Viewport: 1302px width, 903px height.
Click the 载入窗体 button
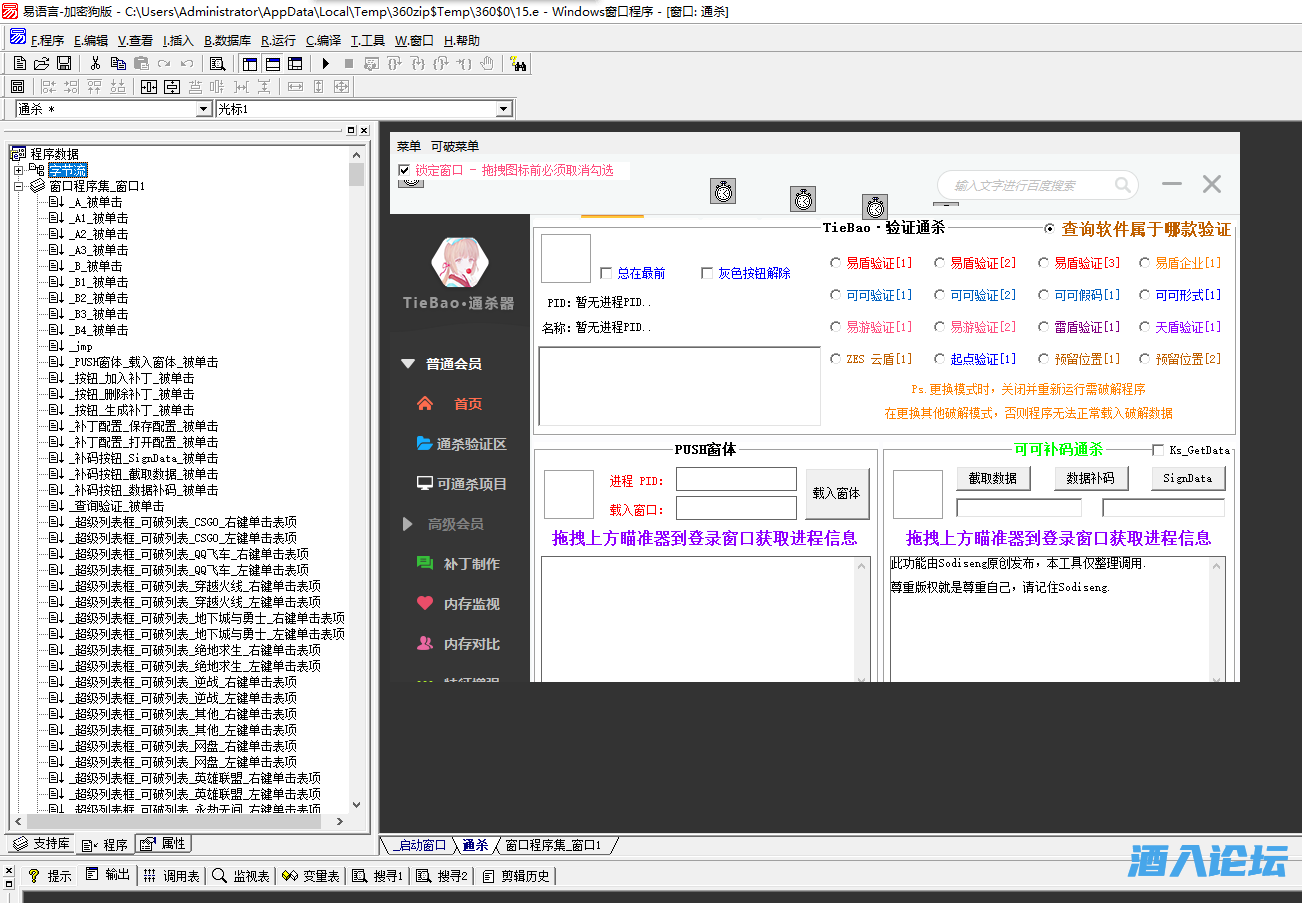click(x=838, y=492)
